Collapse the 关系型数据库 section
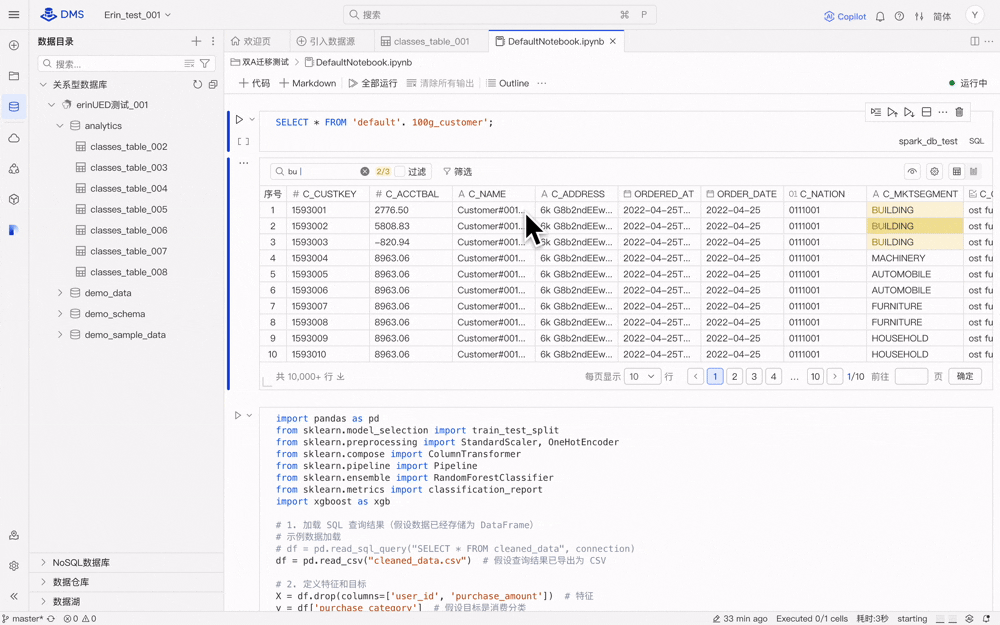 tap(43, 84)
